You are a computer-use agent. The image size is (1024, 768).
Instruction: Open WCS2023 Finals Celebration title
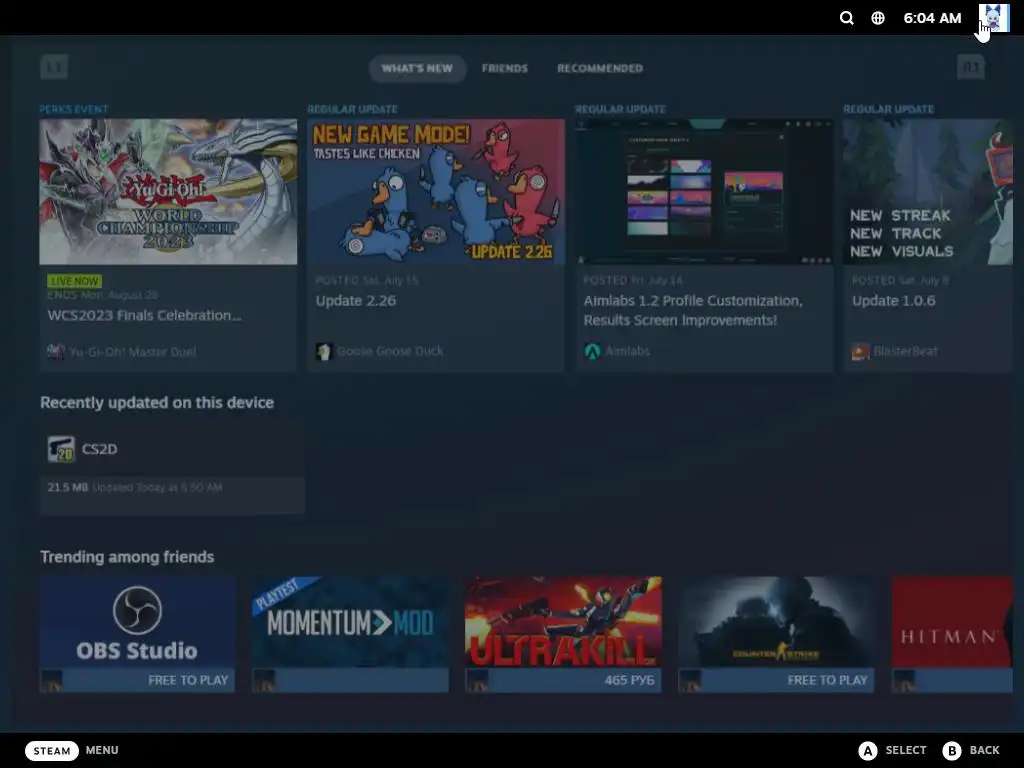click(x=144, y=315)
